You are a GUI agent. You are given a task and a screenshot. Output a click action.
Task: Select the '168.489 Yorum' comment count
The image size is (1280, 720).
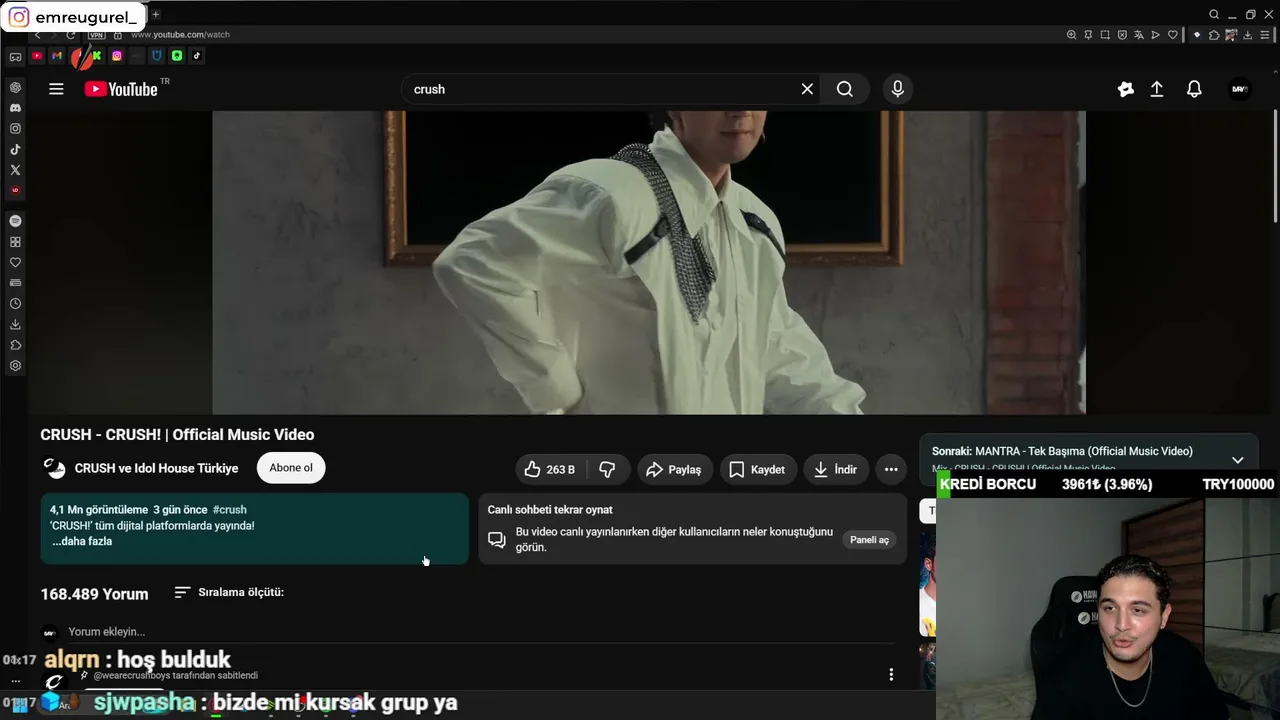pos(94,594)
